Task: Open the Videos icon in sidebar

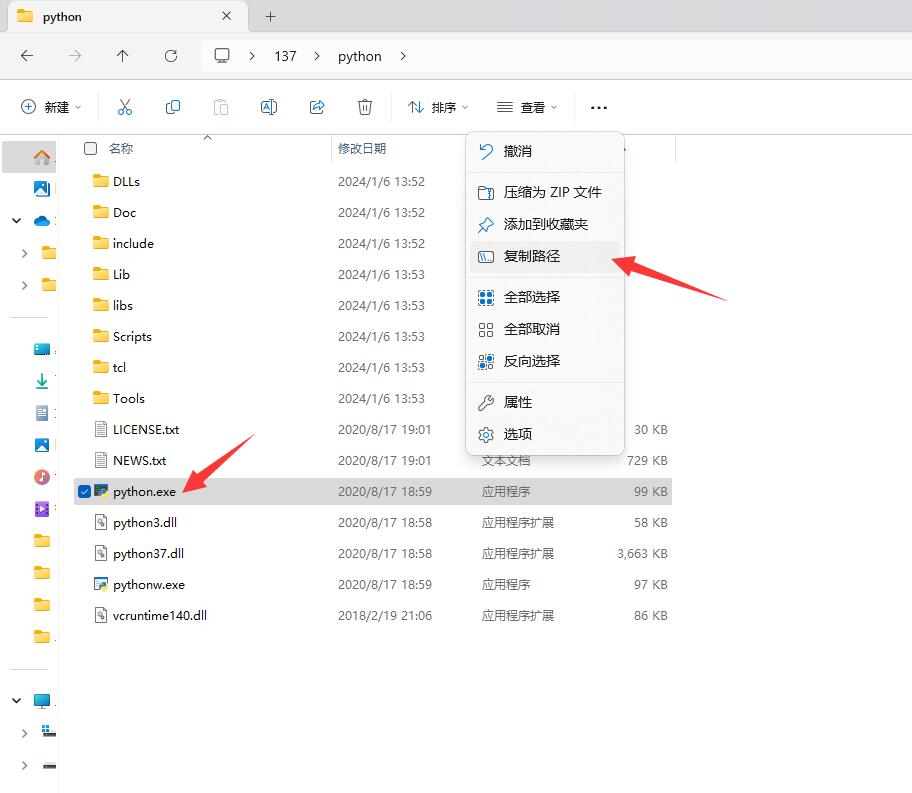Action: point(42,509)
